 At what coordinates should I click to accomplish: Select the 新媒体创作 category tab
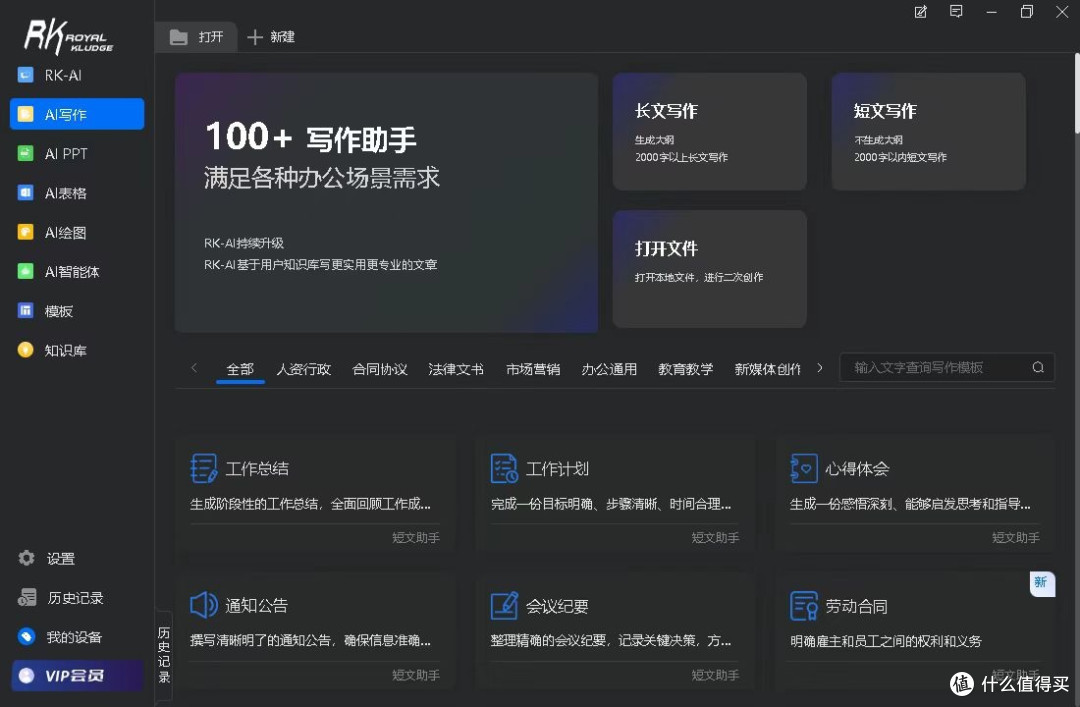coord(767,369)
